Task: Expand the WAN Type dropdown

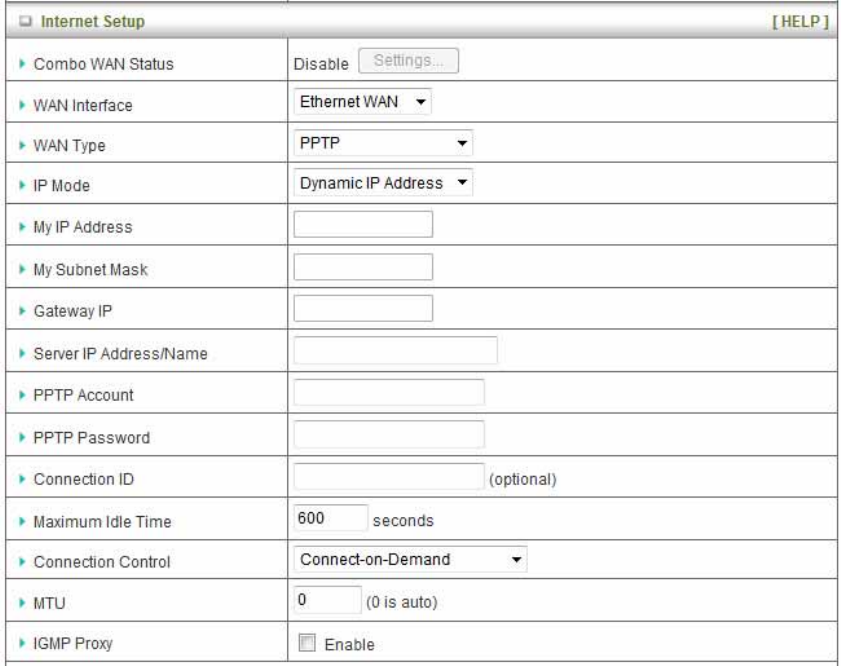Action: 382,143
